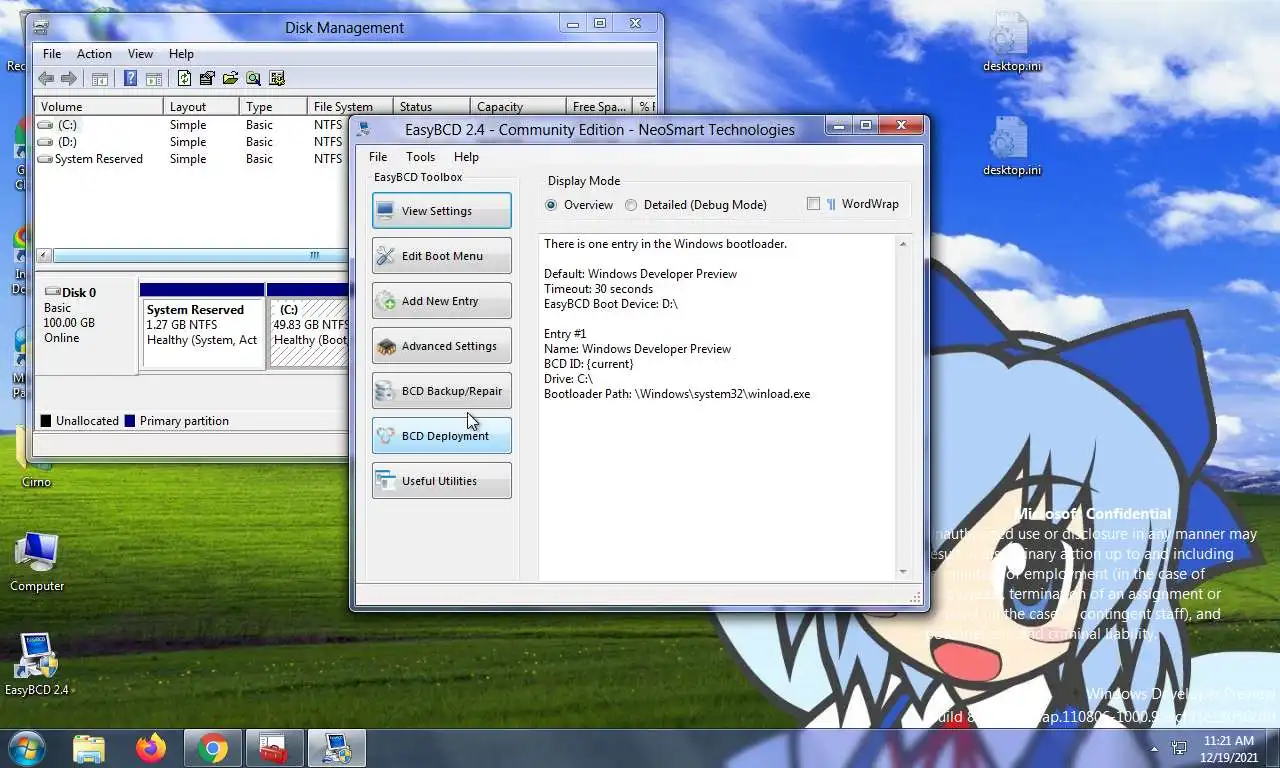The image size is (1280, 768).
Task: Open Advanced Settings in EasyBCD
Action: 442,346
